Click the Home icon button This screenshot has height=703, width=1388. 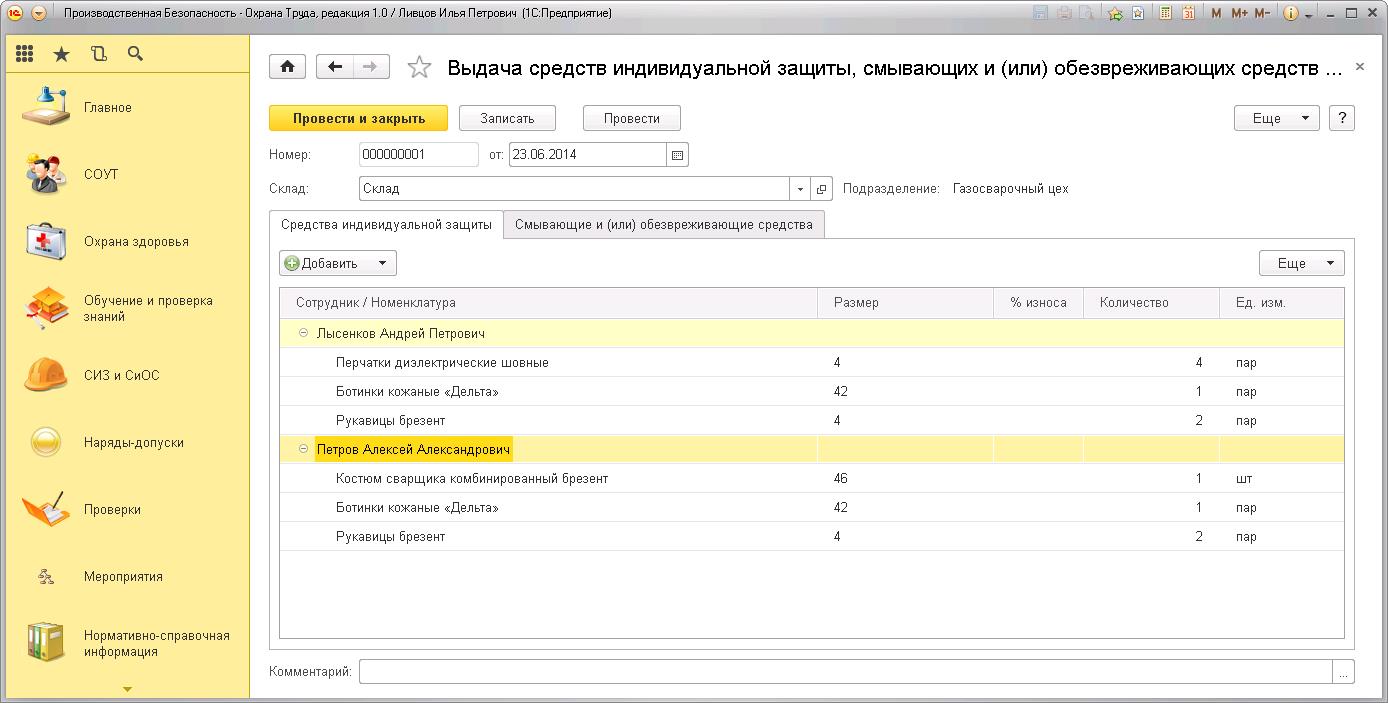tap(288, 67)
